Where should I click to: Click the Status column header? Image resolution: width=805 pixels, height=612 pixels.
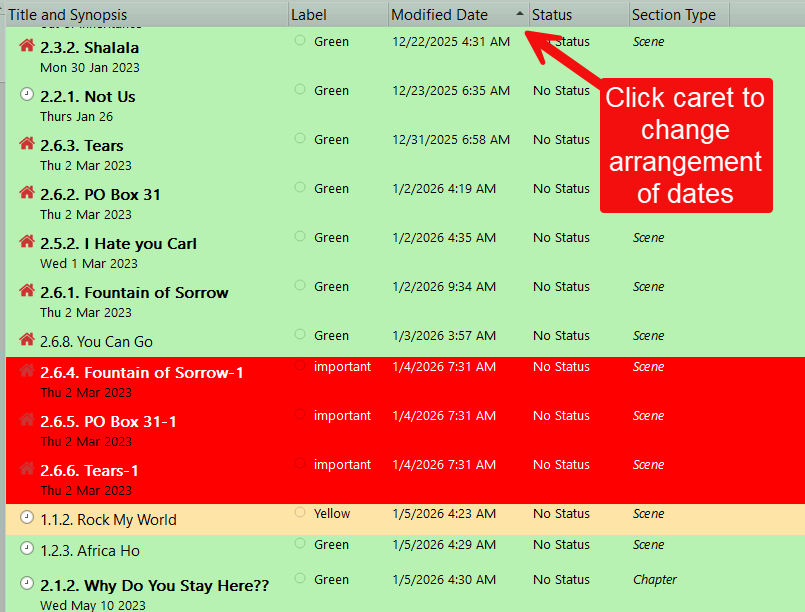[552, 15]
